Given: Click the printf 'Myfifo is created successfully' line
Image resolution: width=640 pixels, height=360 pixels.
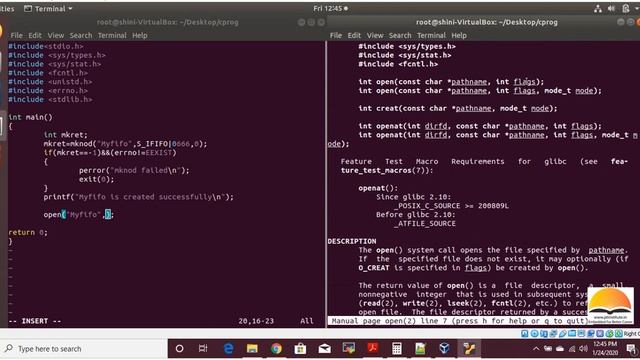Looking at the screenshot, I should (139, 197).
